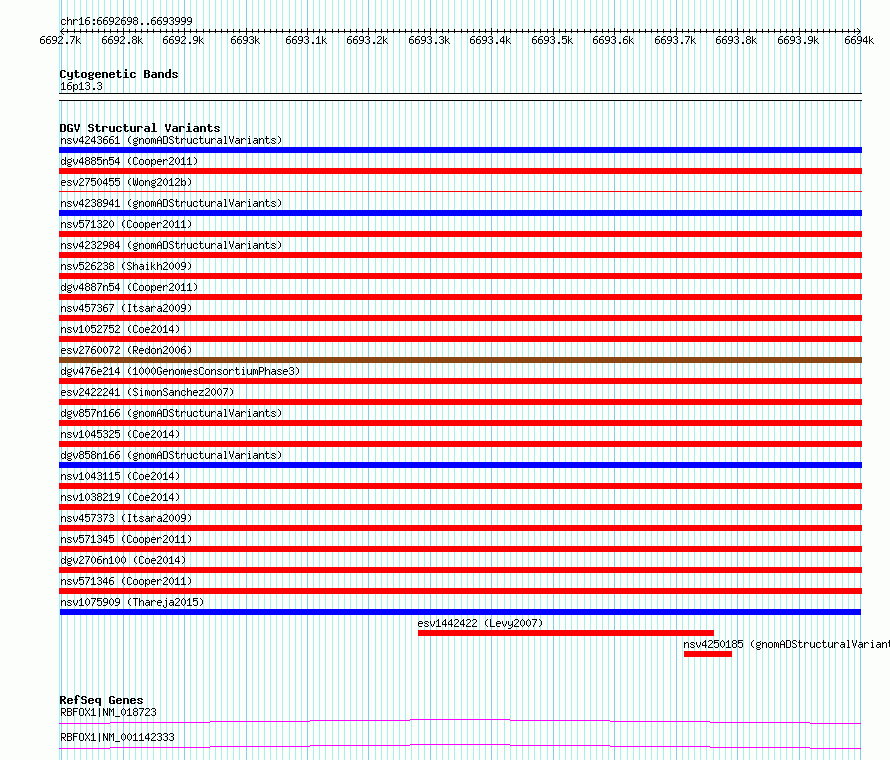Select the nsv4232984 gnomAD variant label

171,245
